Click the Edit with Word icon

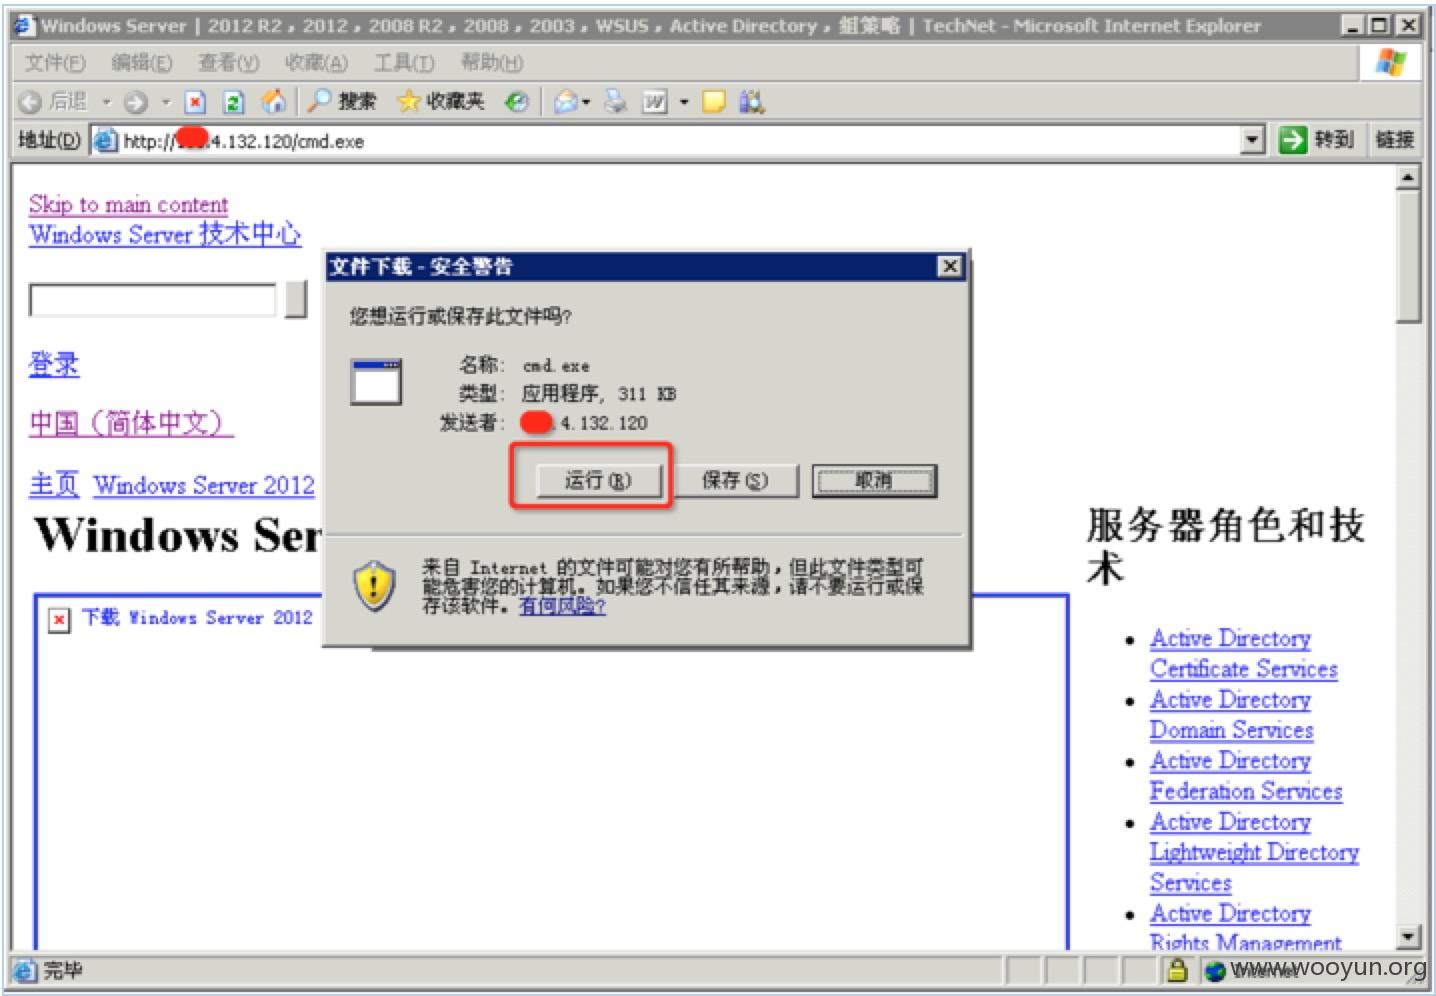(655, 101)
